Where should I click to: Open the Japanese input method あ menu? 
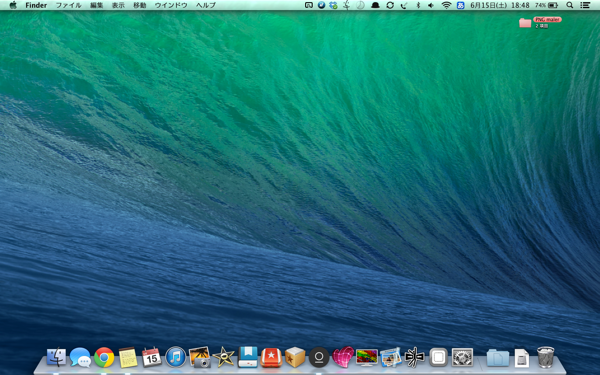pos(460,5)
